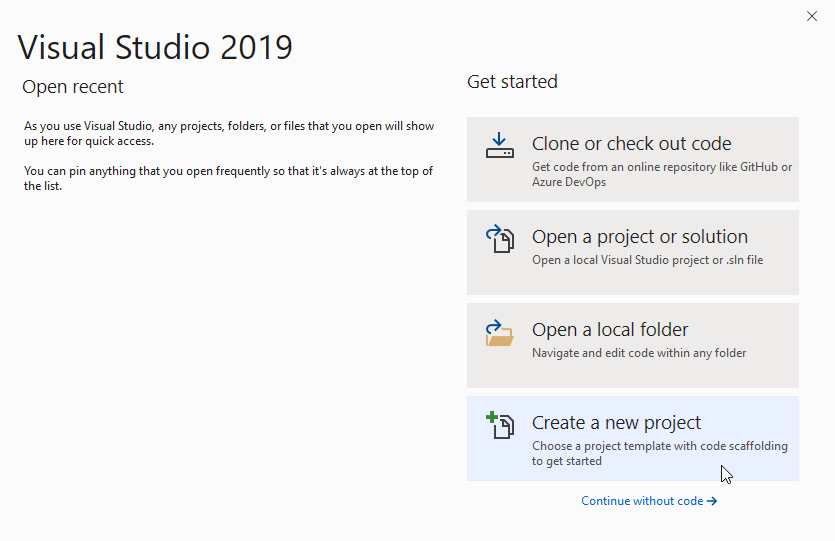Click the Clone or check out code download icon
Viewport: 835px width, 541px height.
[500, 146]
